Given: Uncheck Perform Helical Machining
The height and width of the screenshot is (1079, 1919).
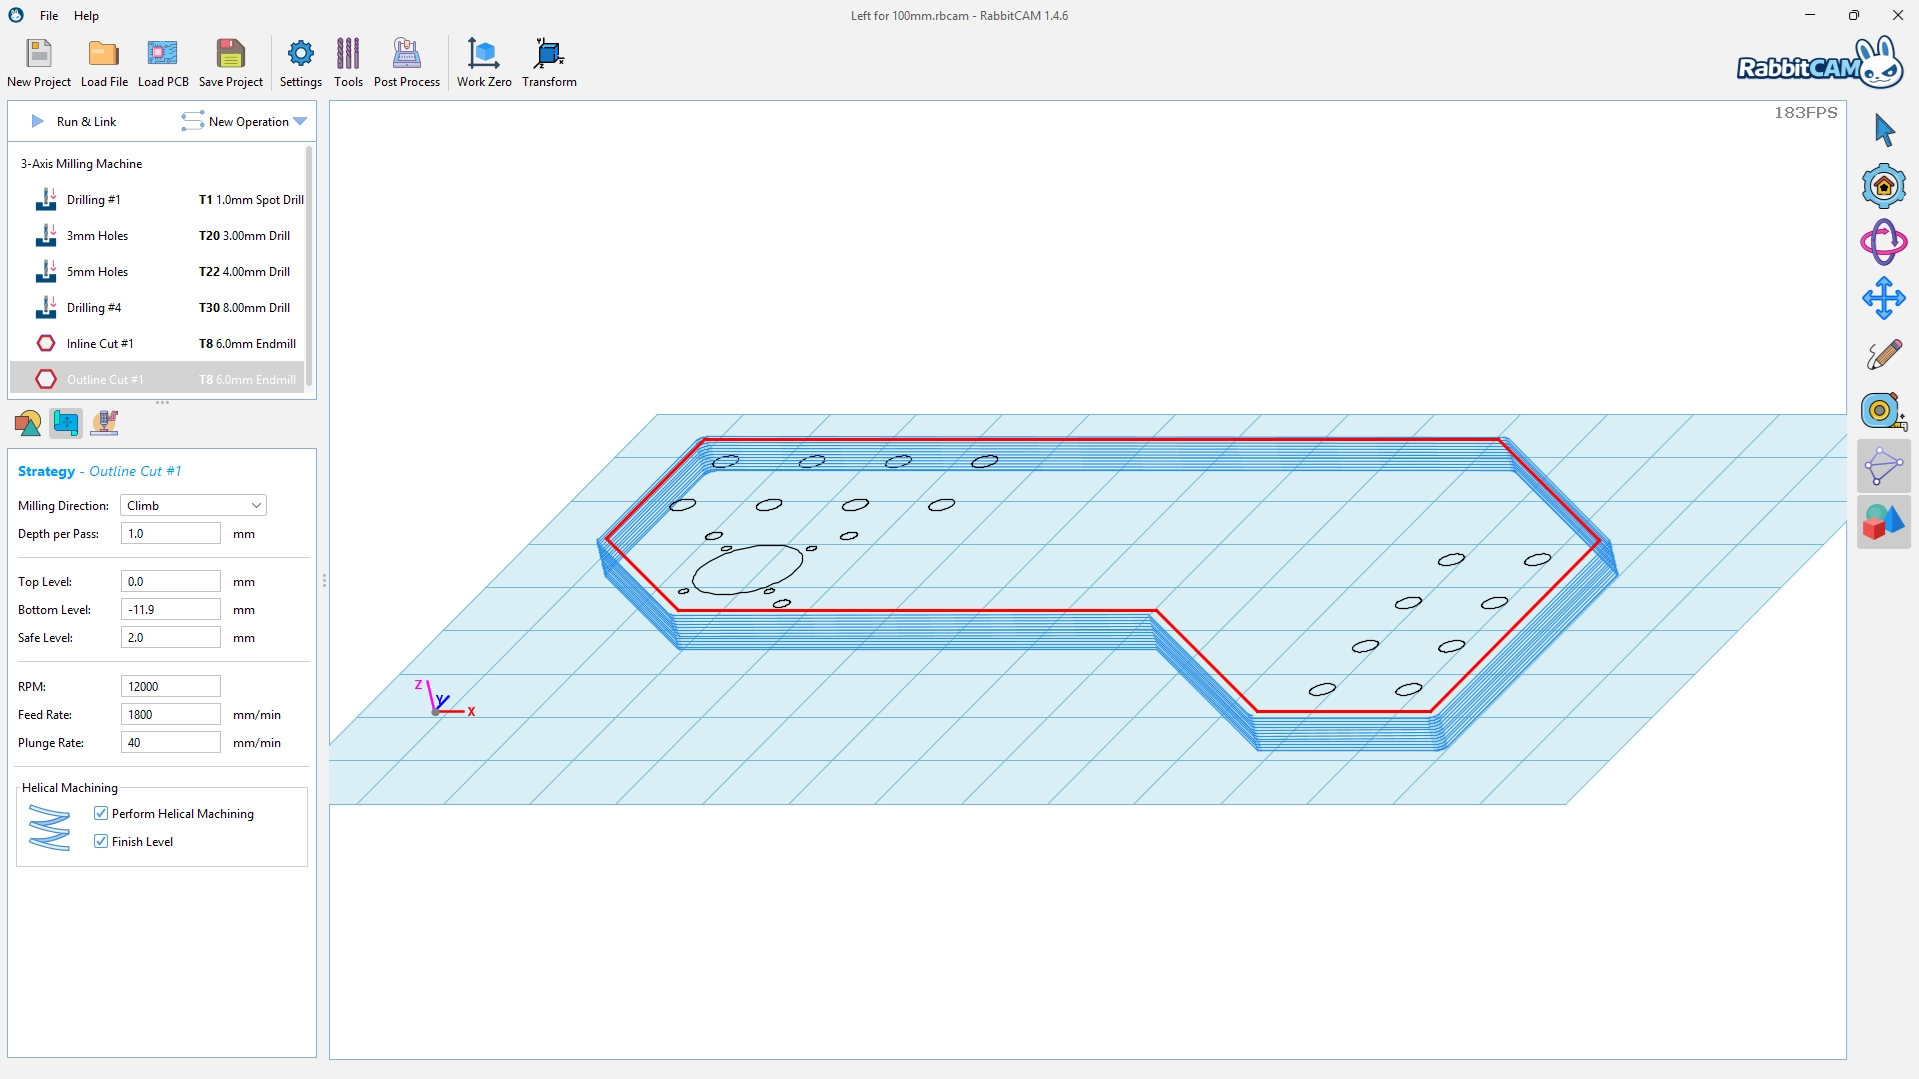Looking at the screenshot, I should pyautogui.click(x=101, y=813).
